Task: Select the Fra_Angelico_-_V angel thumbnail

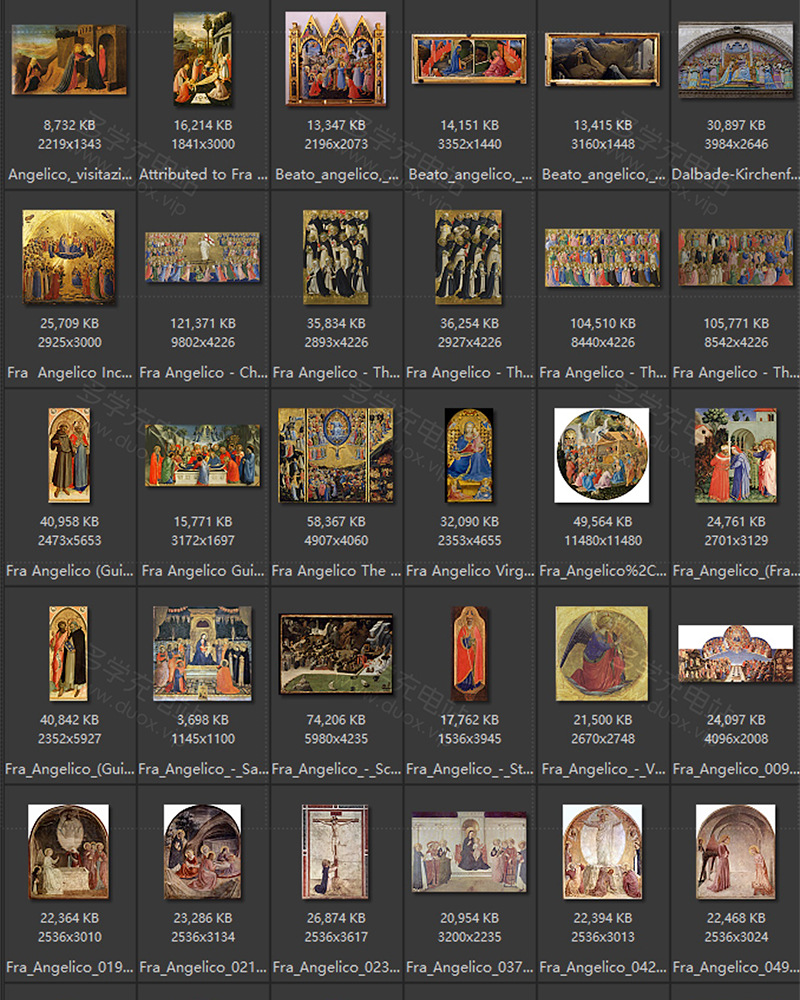Action: pos(602,653)
